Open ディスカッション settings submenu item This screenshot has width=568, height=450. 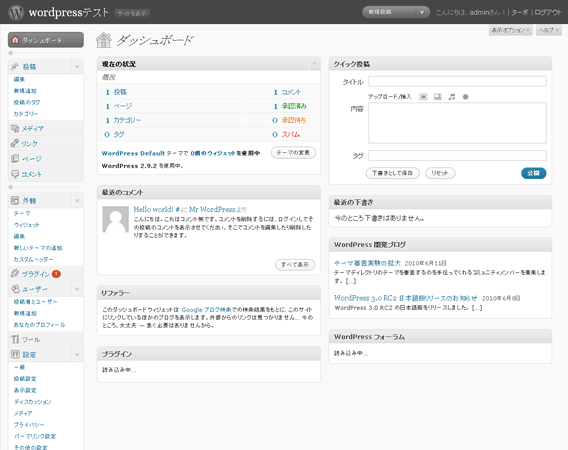pos(32,401)
